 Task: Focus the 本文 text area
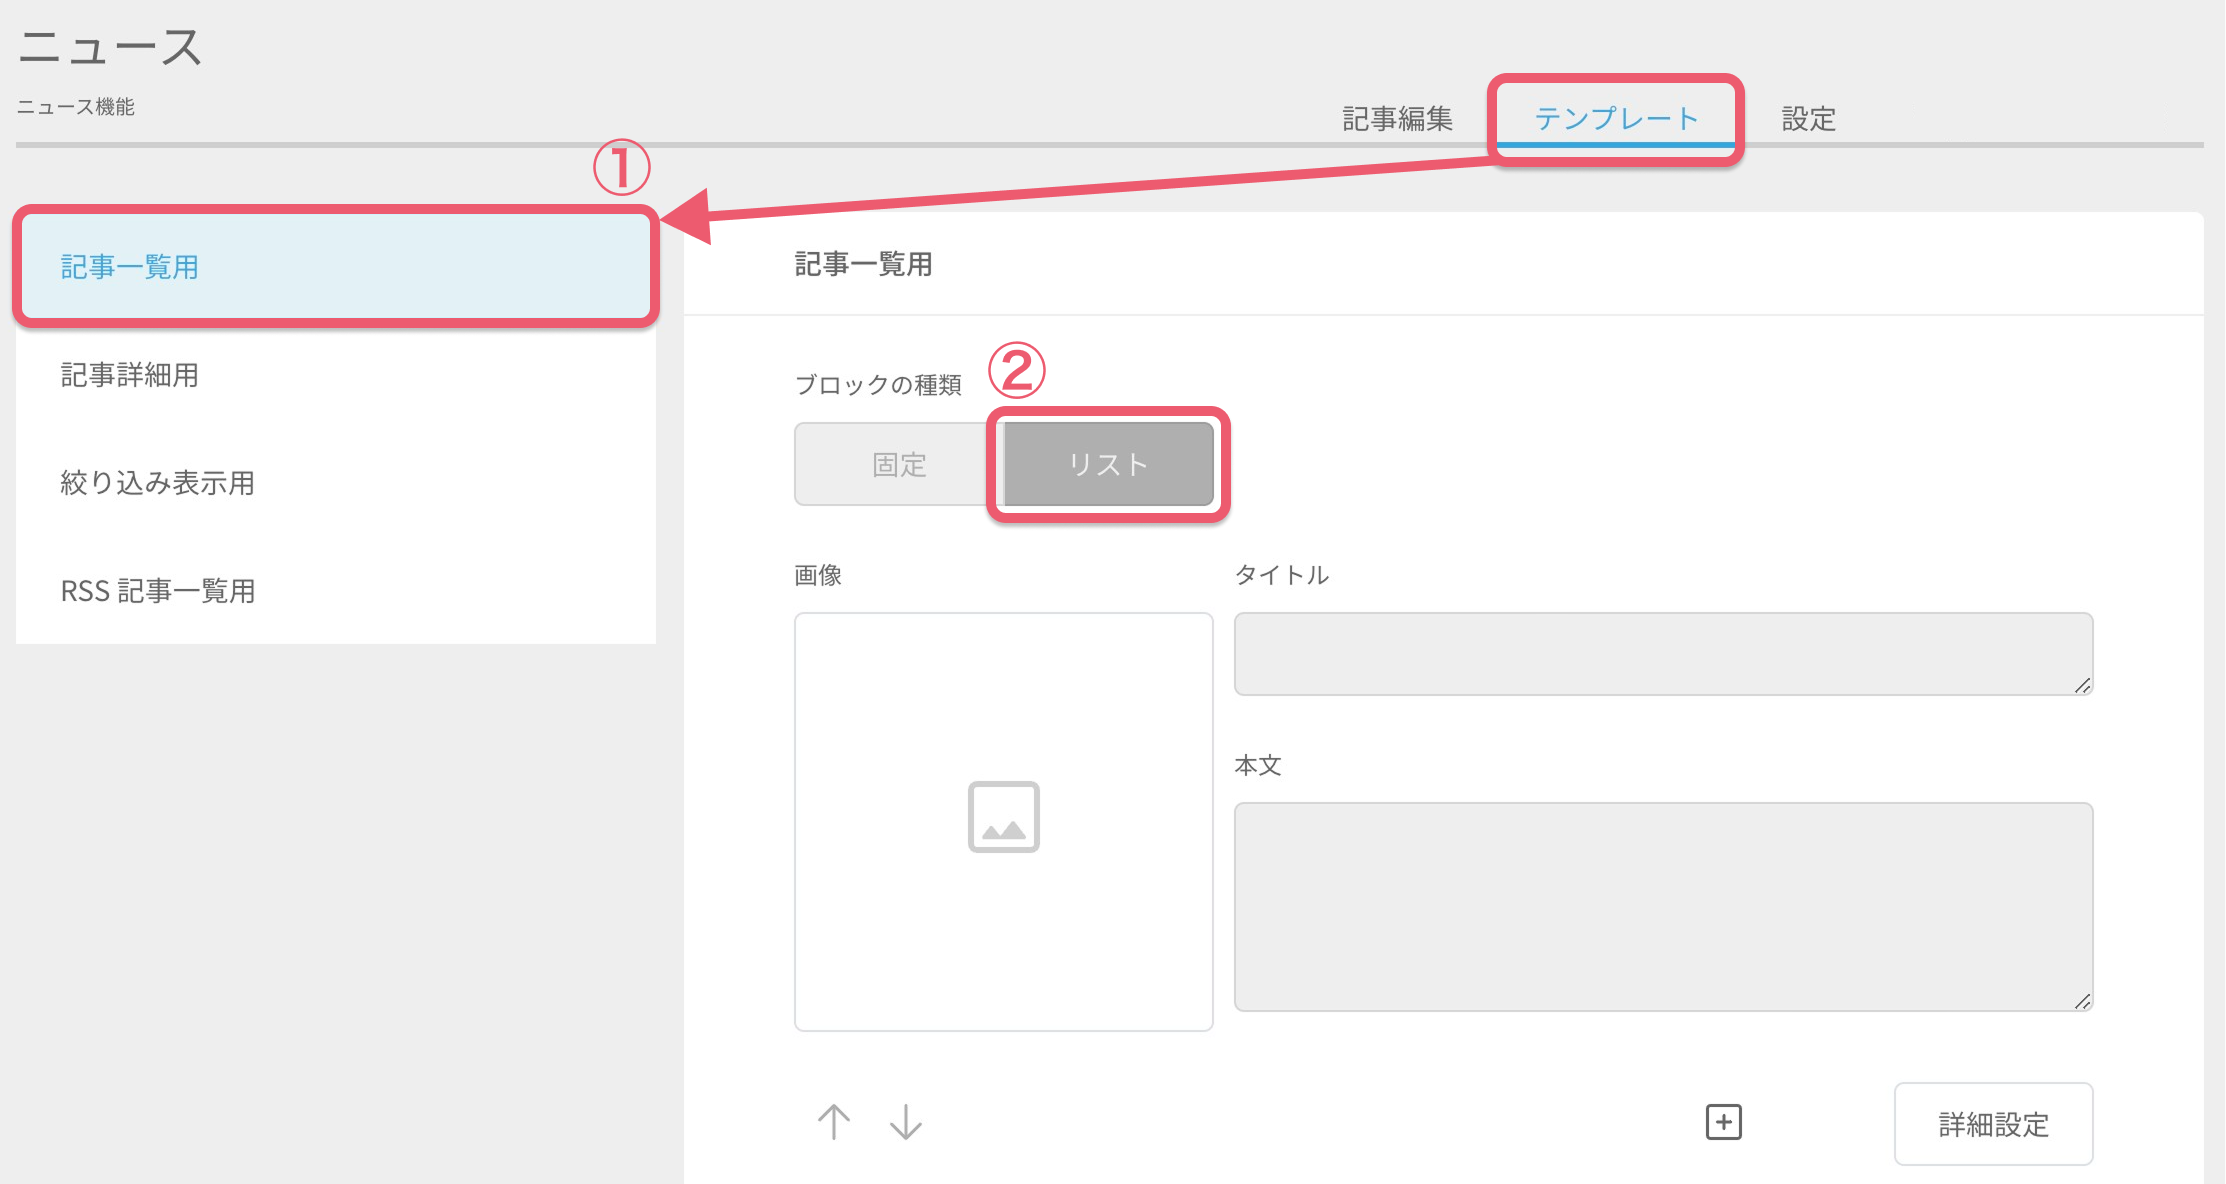[1663, 907]
